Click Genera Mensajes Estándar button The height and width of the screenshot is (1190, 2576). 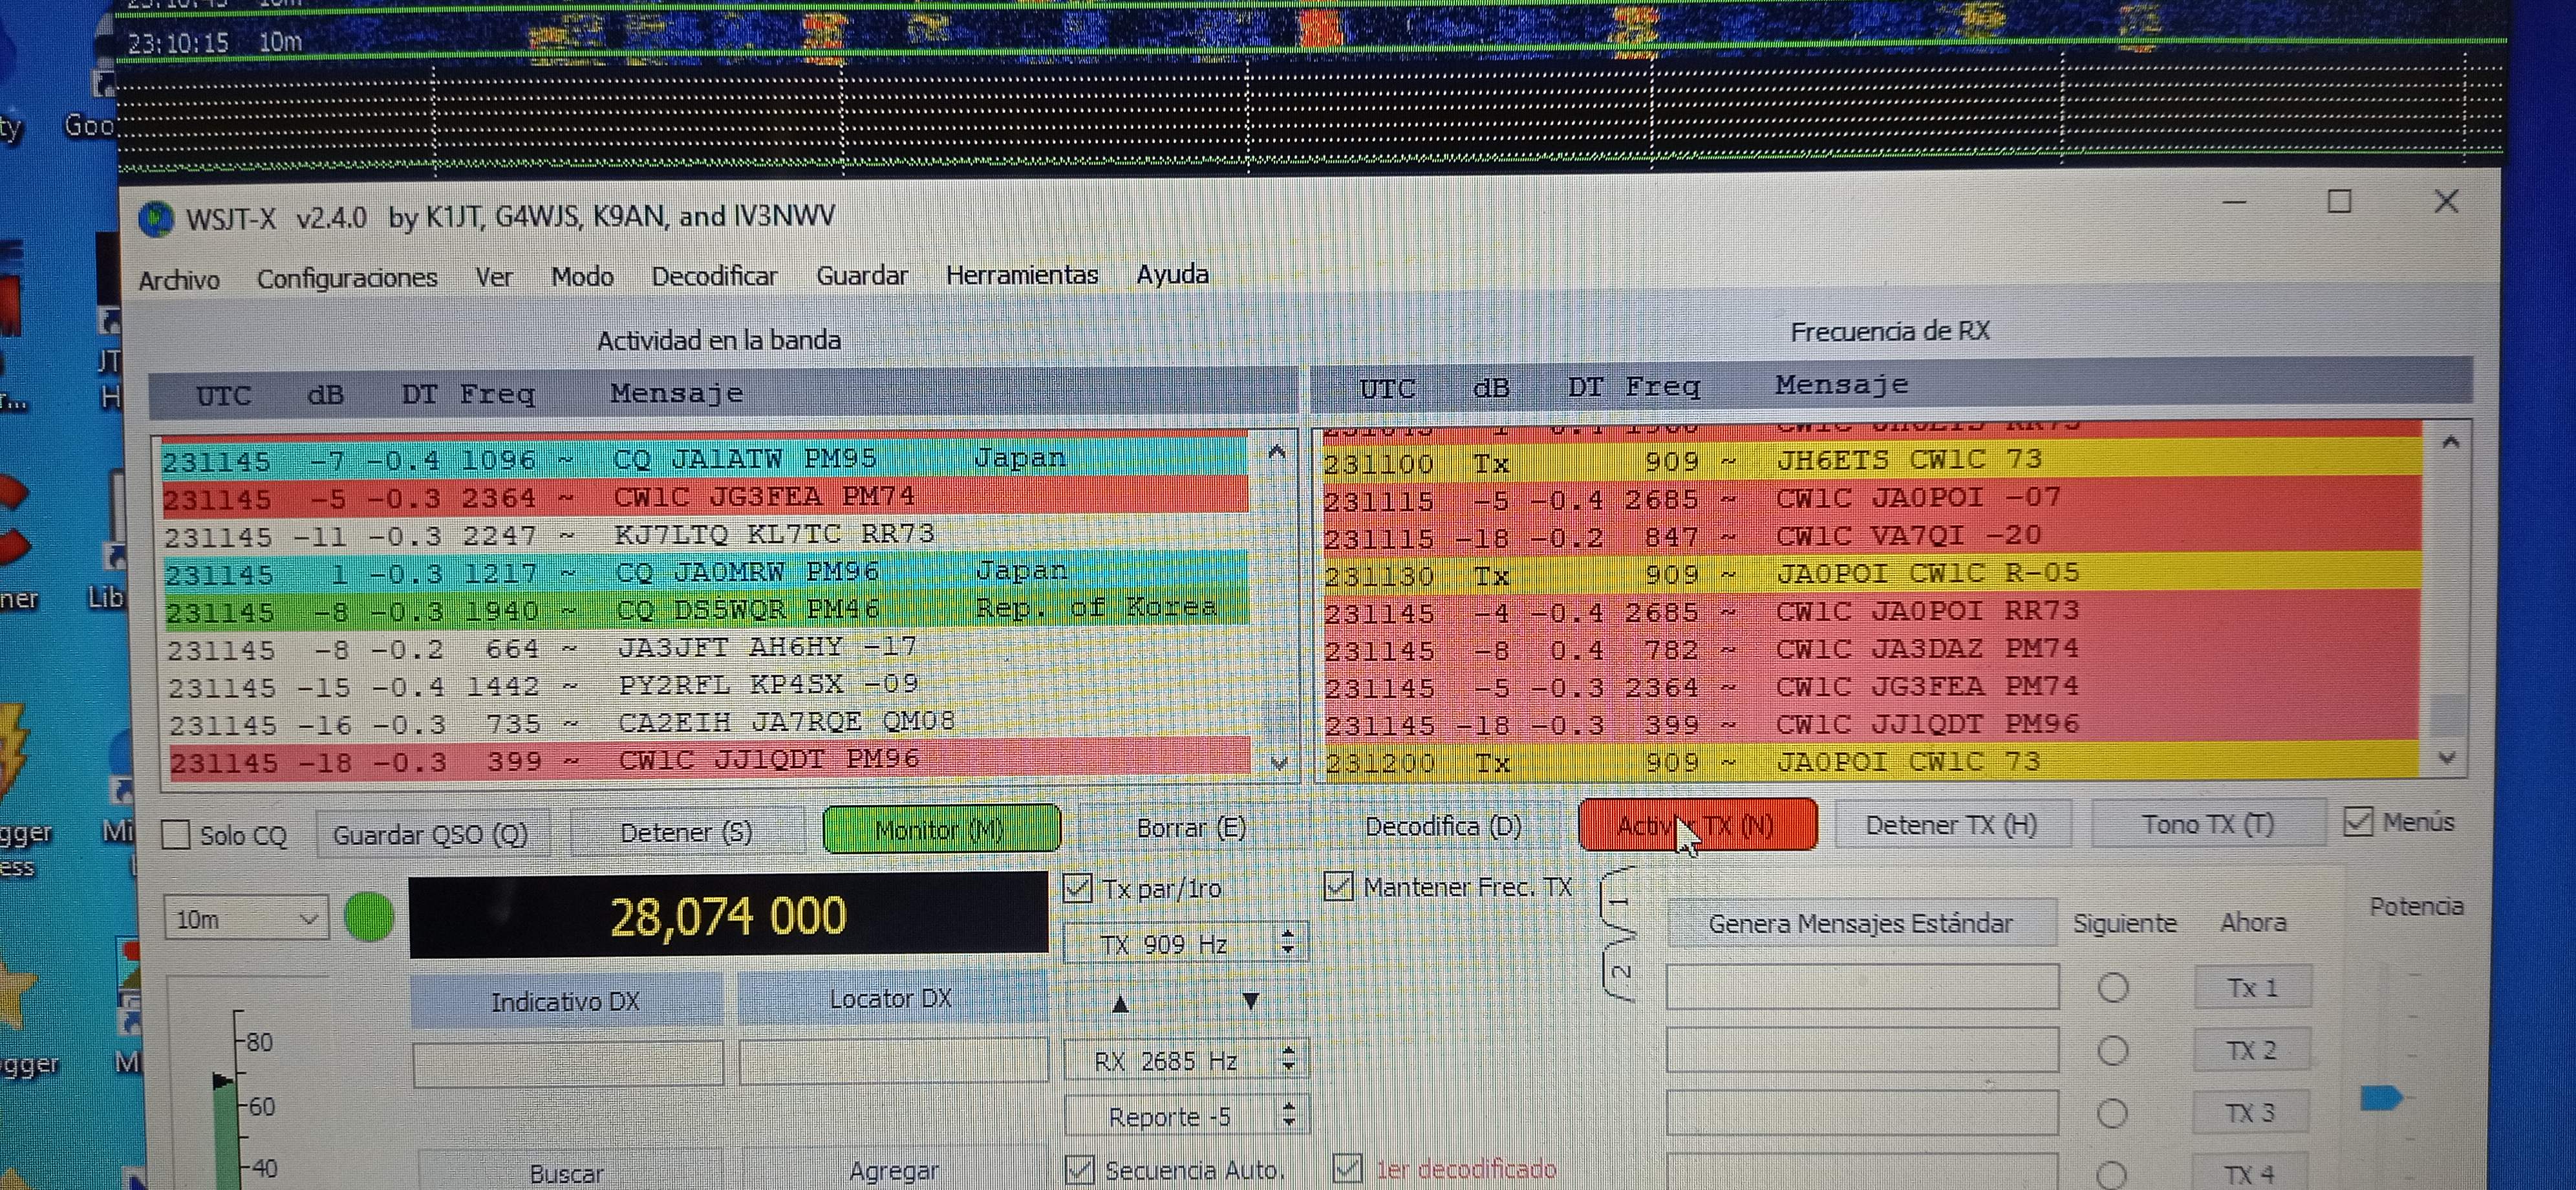pyautogui.click(x=1860, y=923)
